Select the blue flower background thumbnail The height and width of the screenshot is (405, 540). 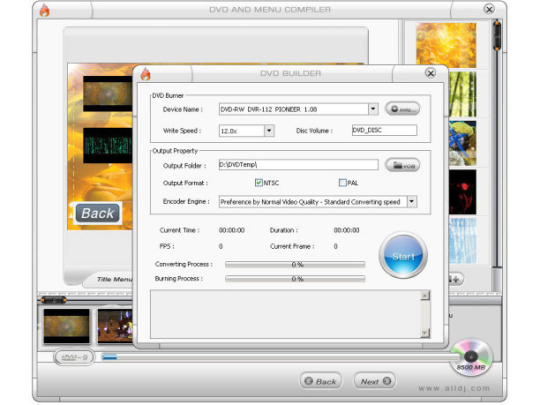click(463, 143)
